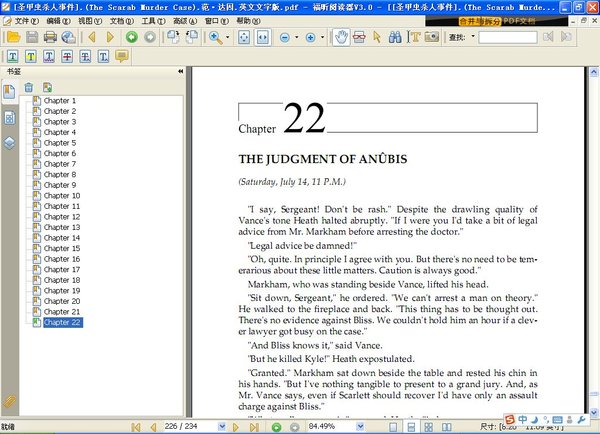Click the zoom out minus button

pyautogui.click(x=285, y=37)
